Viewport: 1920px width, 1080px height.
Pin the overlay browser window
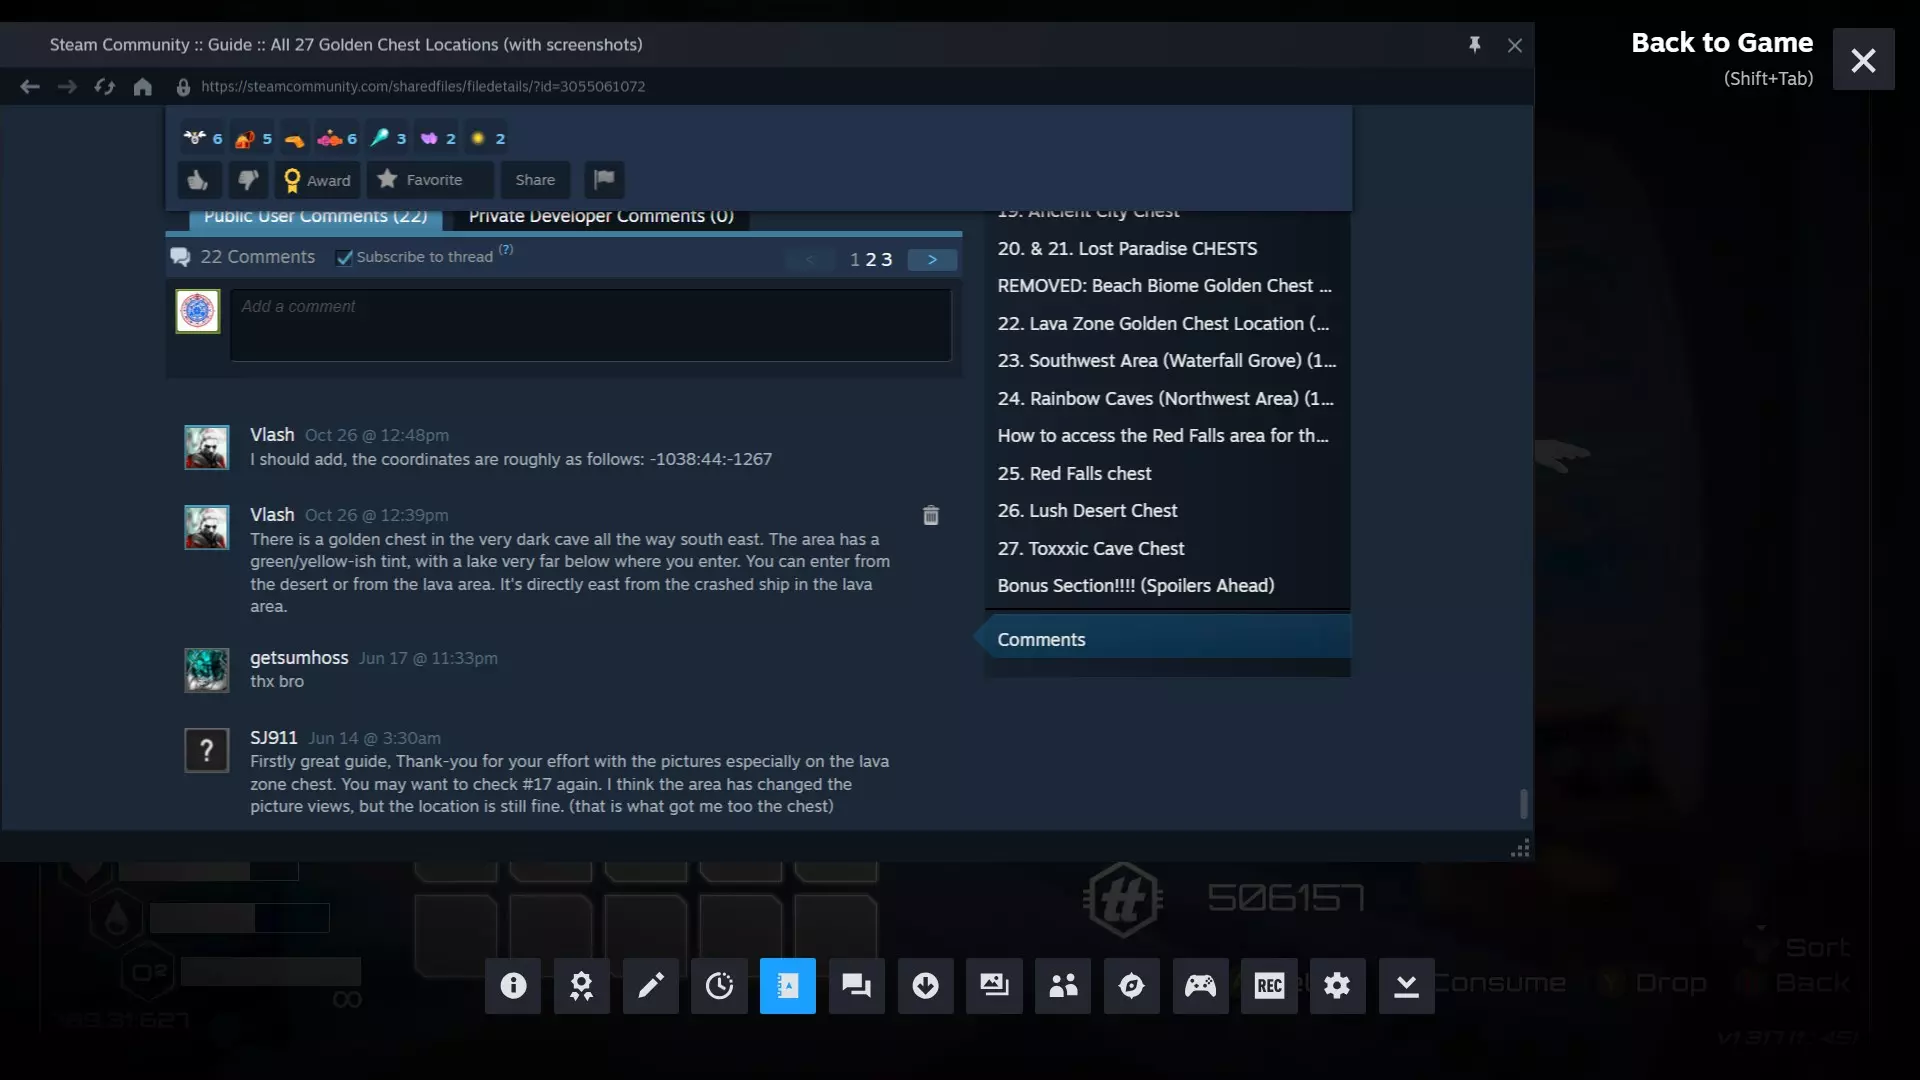(1474, 45)
